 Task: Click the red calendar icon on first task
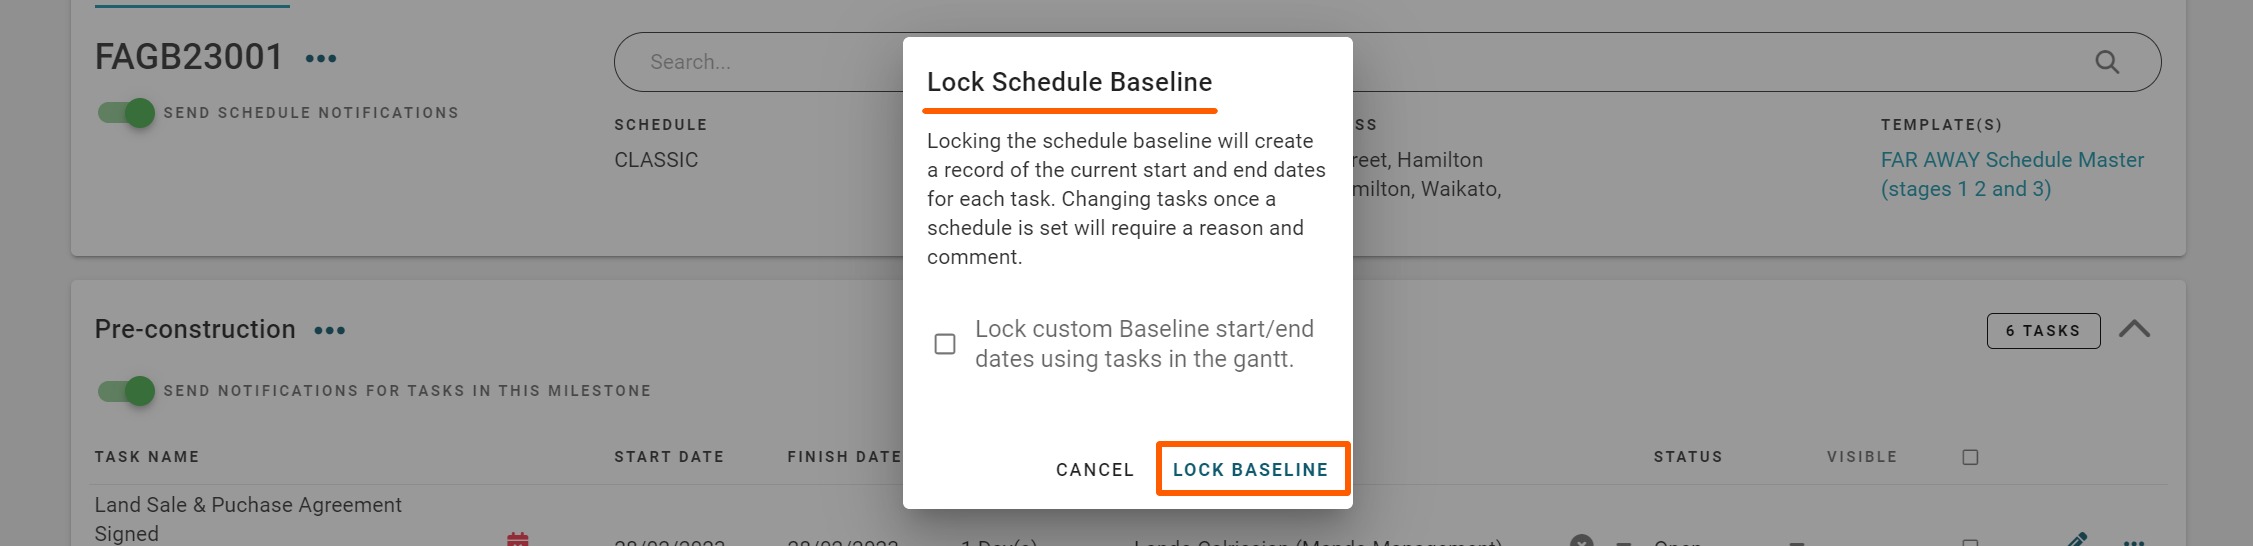click(517, 539)
